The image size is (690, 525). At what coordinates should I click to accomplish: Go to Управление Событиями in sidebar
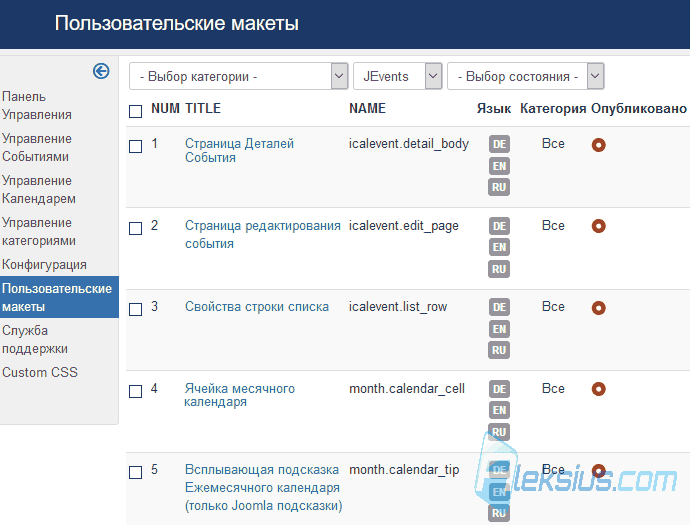[x=37, y=147]
